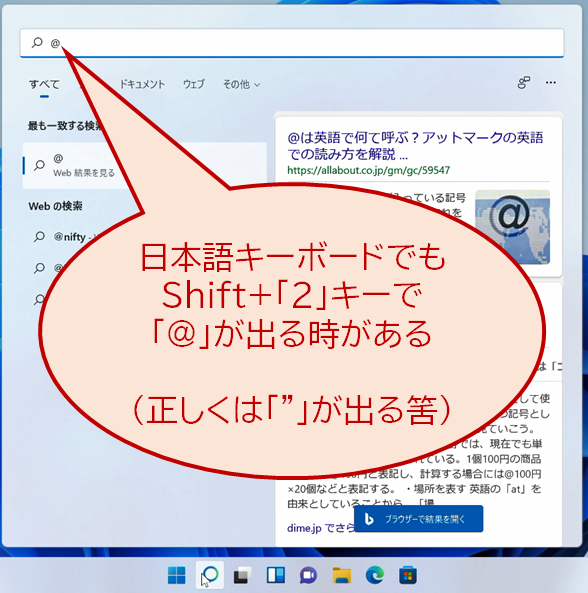
Task: Click the taskbar Search icon
Action: [x=210, y=575]
